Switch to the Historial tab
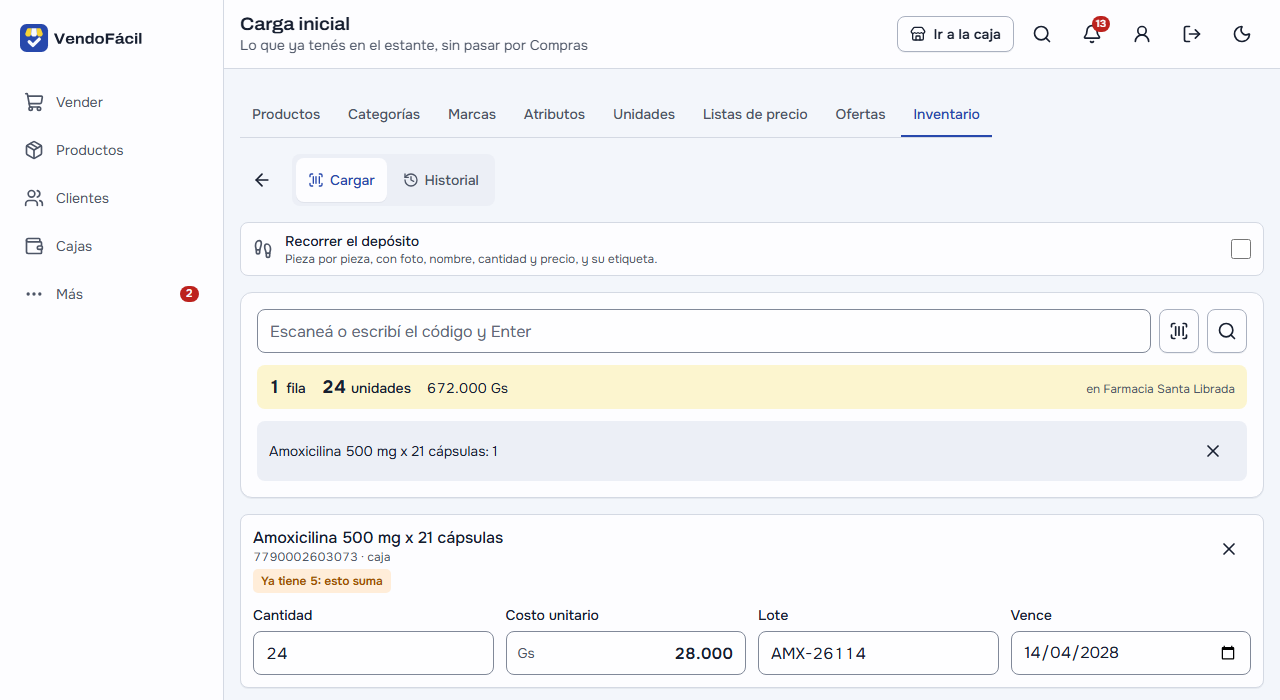This screenshot has width=1280, height=700. (x=441, y=180)
